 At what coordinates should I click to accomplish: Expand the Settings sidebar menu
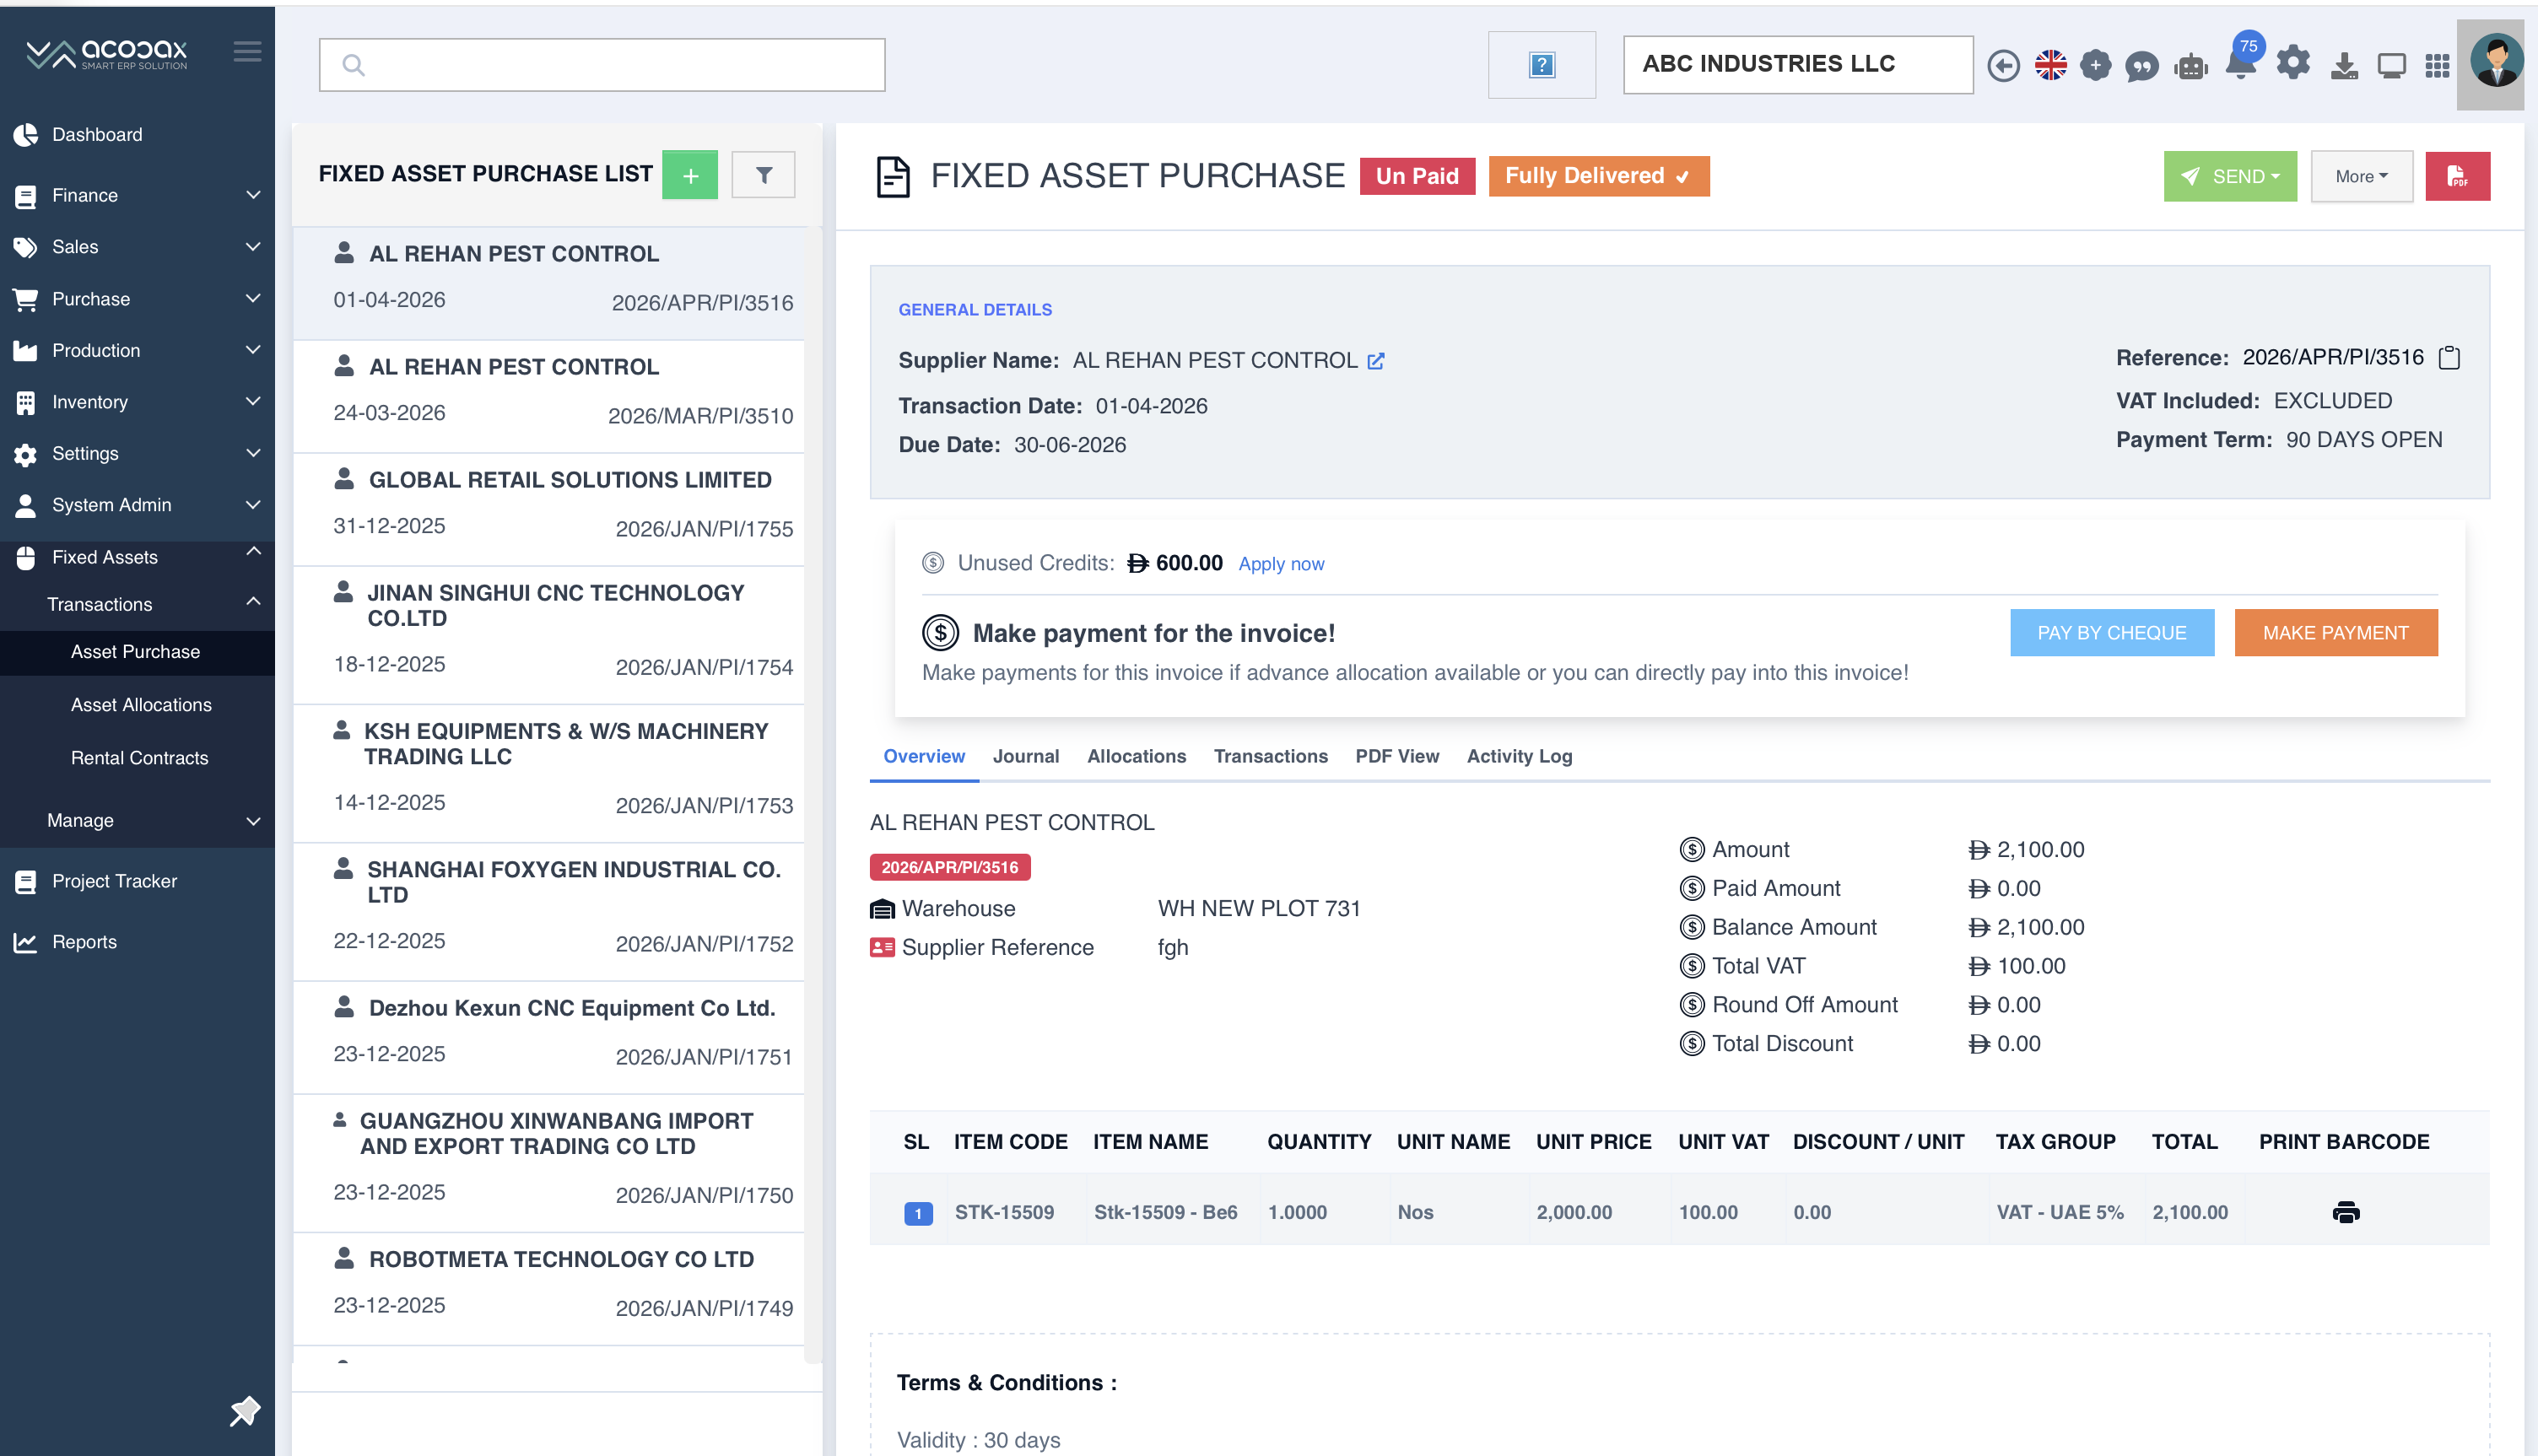pyautogui.click(x=137, y=454)
